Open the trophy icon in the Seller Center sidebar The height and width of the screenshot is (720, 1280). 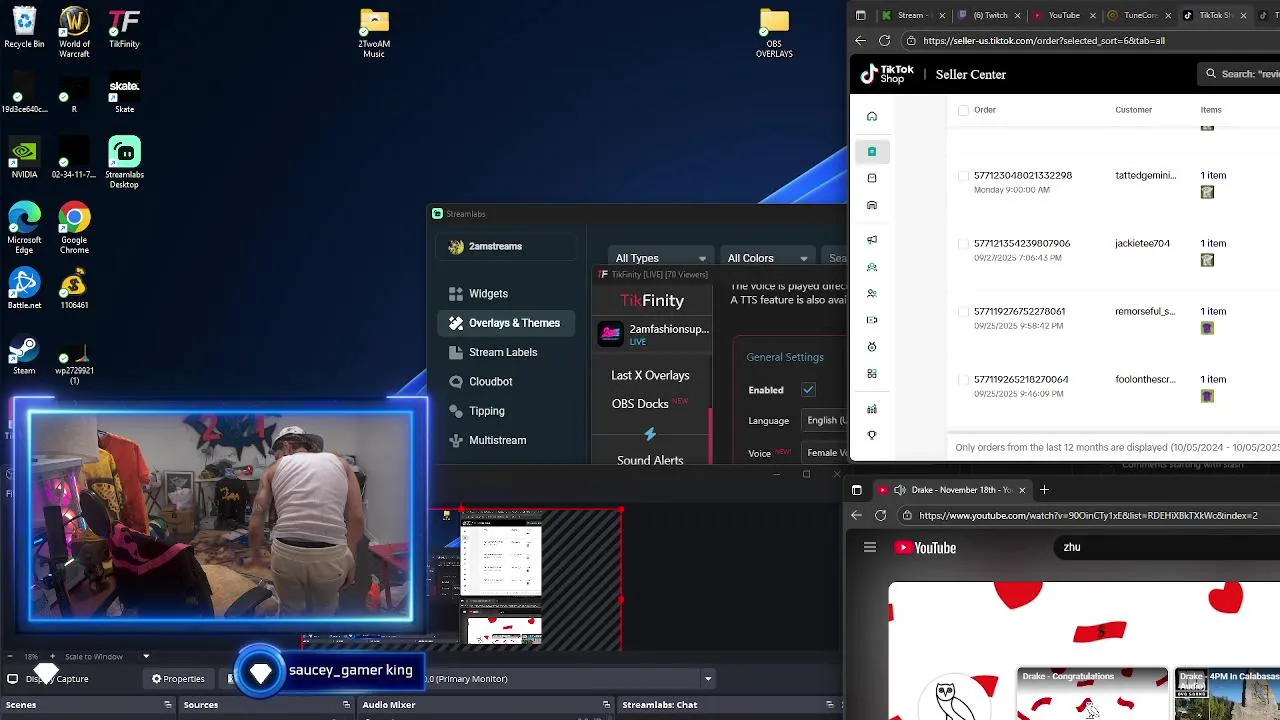point(872,435)
